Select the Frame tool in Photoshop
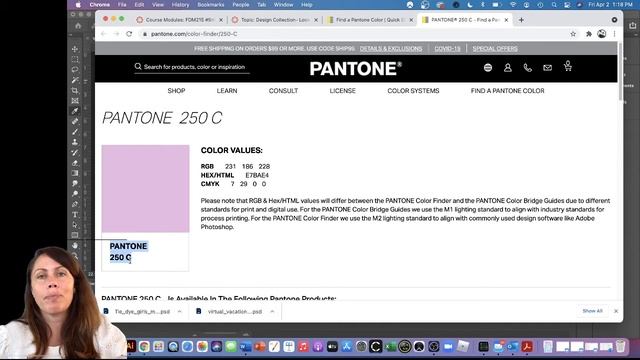Image resolution: width=640 pixels, height=360 pixels. [75, 100]
